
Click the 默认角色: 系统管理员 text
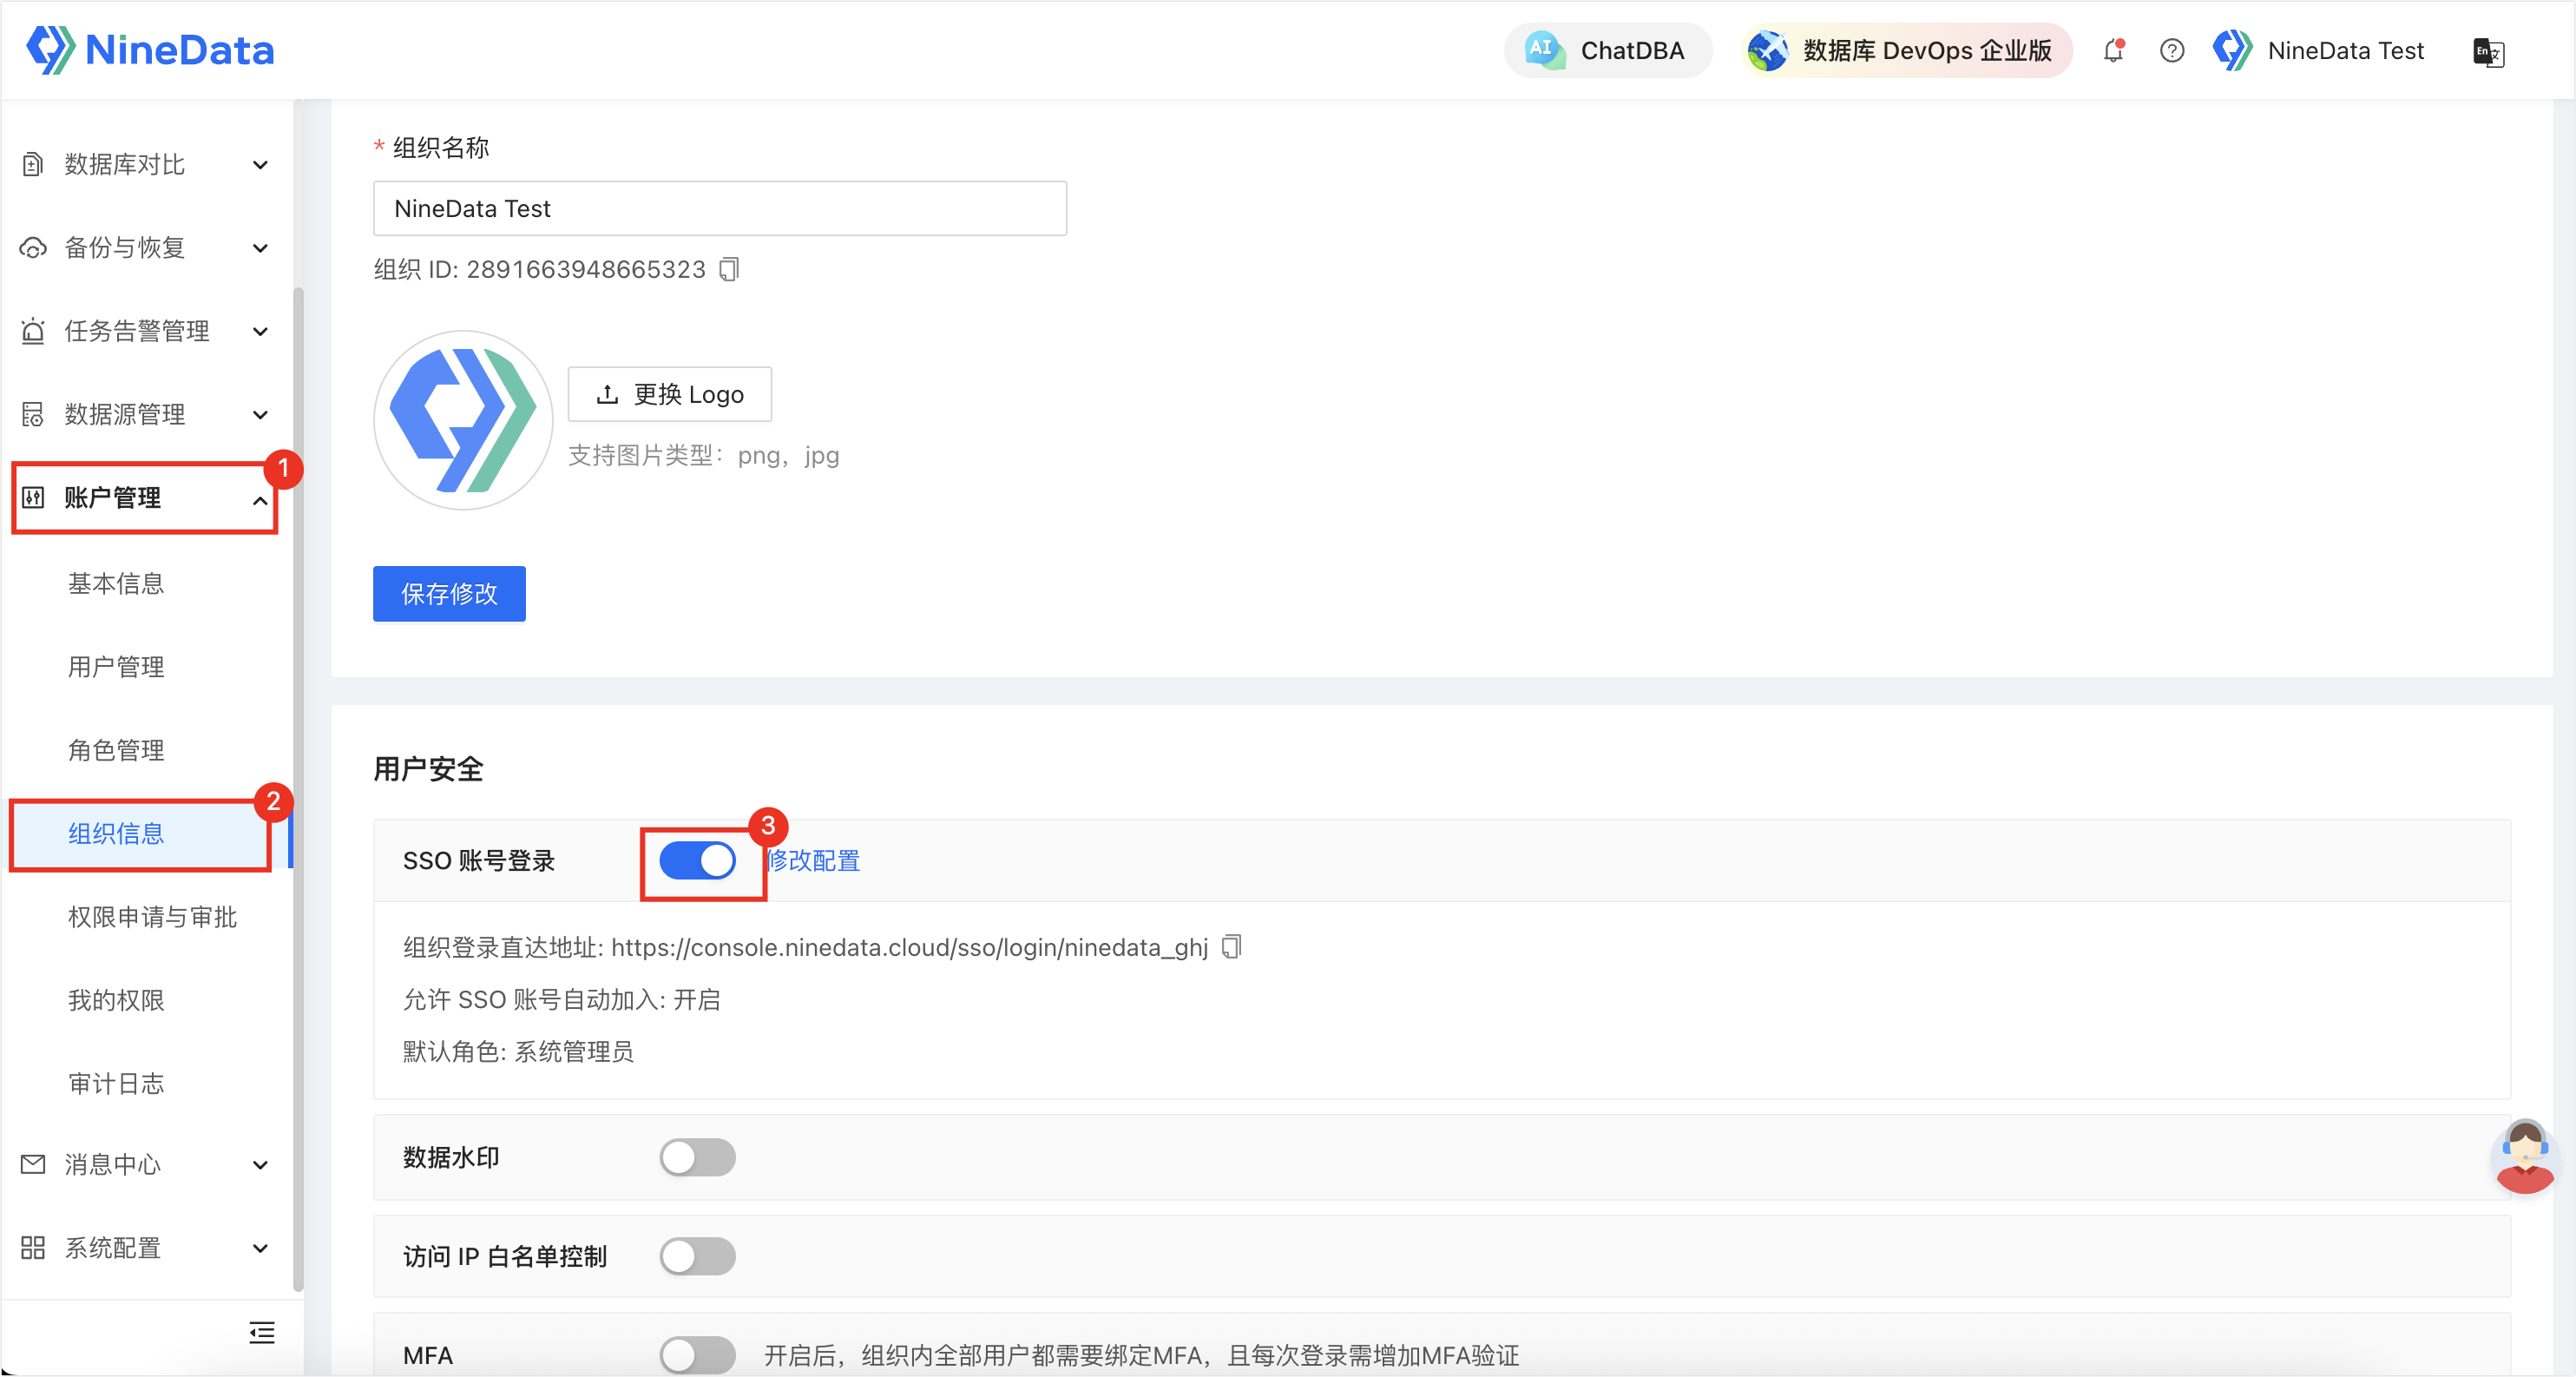coord(518,1051)
